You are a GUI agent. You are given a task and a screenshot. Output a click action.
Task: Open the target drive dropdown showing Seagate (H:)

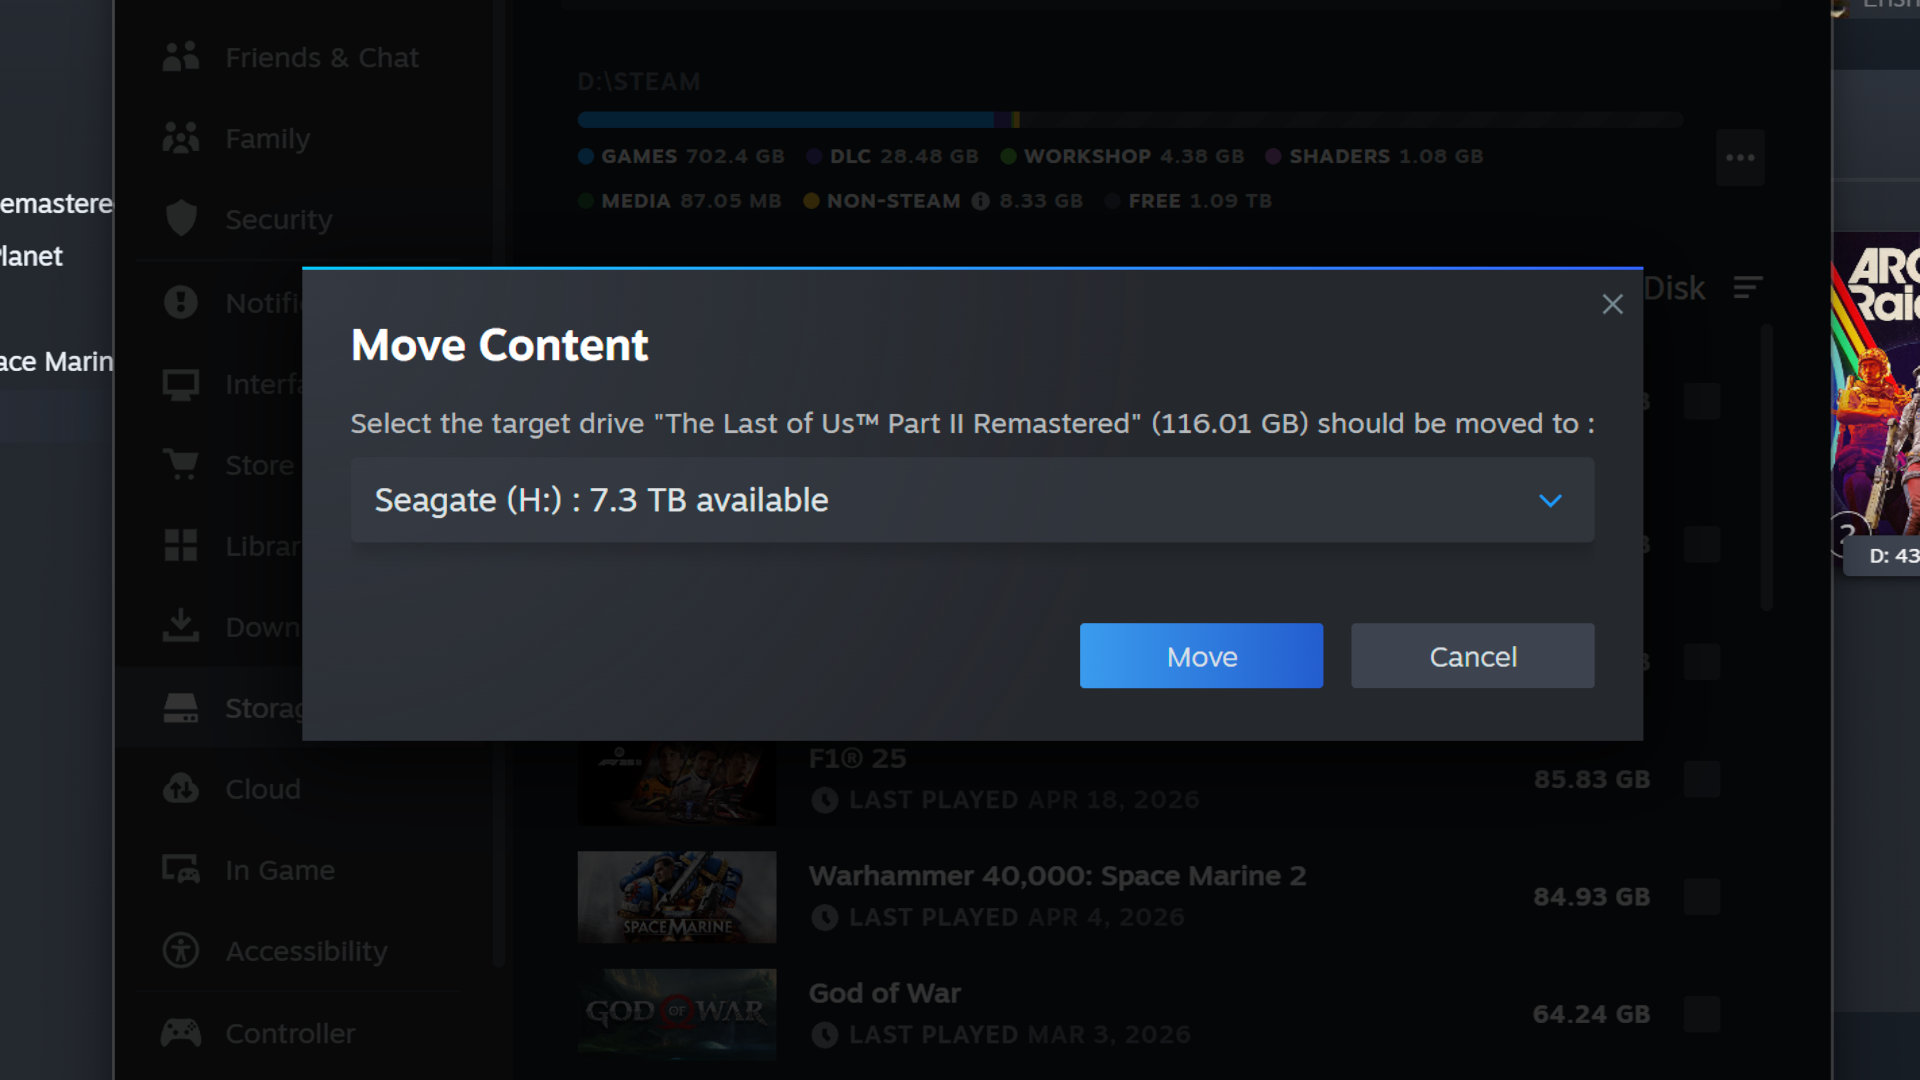(1550, 500)
